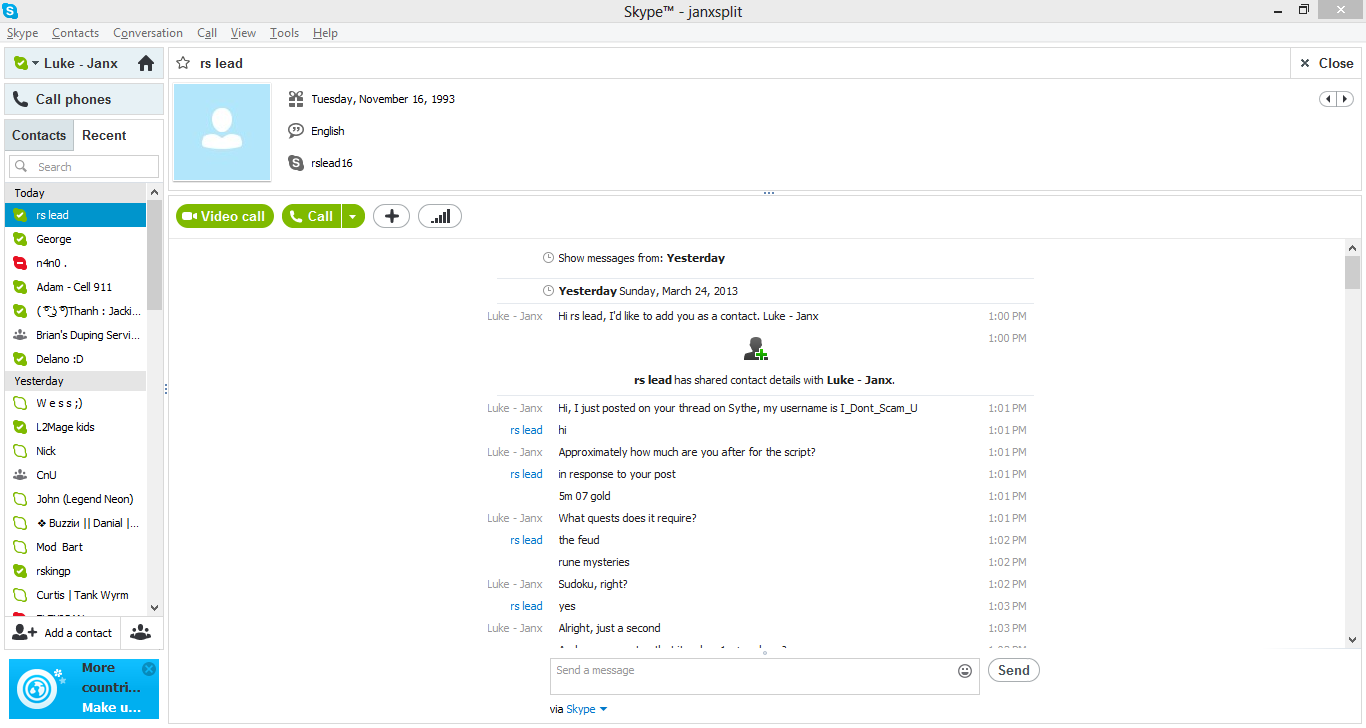The width and height of the screenshot is (1366, 728).
Task: Click rs lead sender name on 'hi' message
Action: click(x=526, y=430)
